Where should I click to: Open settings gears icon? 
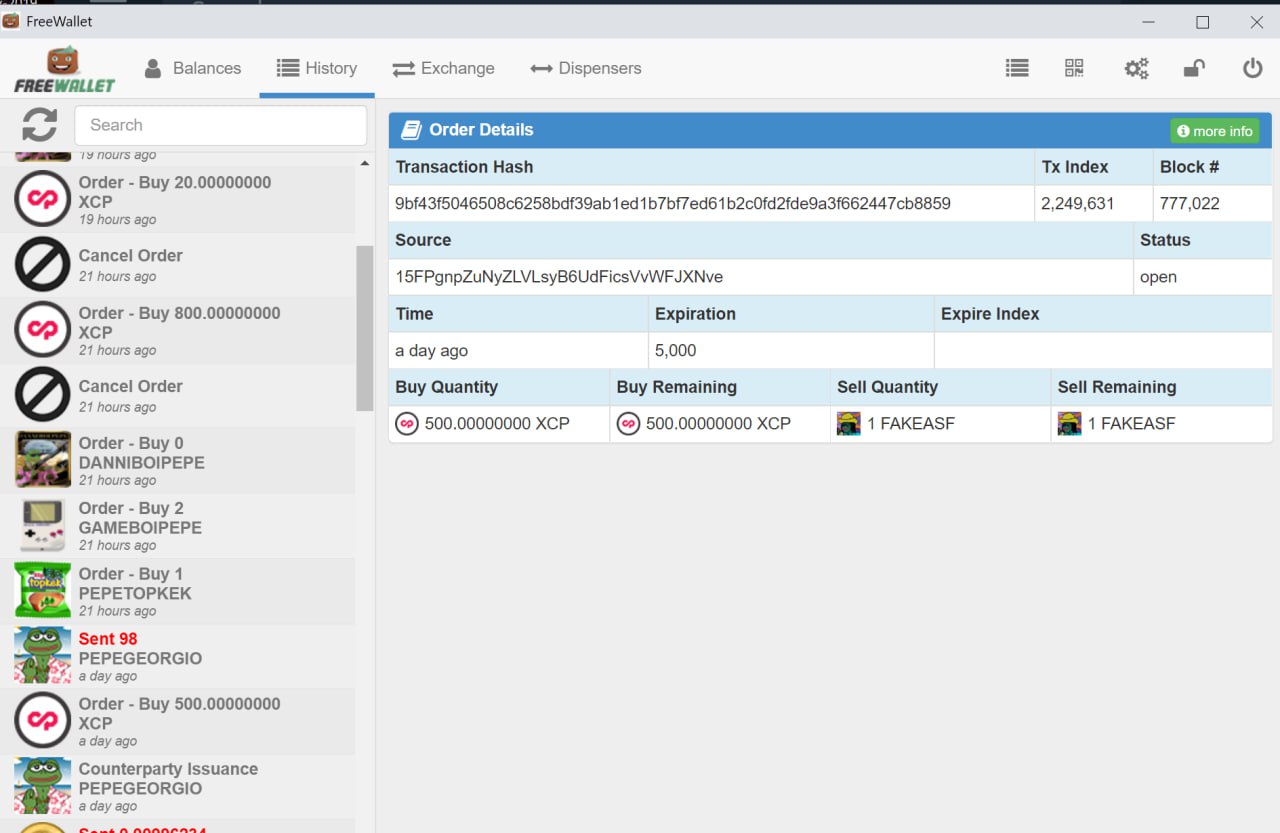[1136, 68]
